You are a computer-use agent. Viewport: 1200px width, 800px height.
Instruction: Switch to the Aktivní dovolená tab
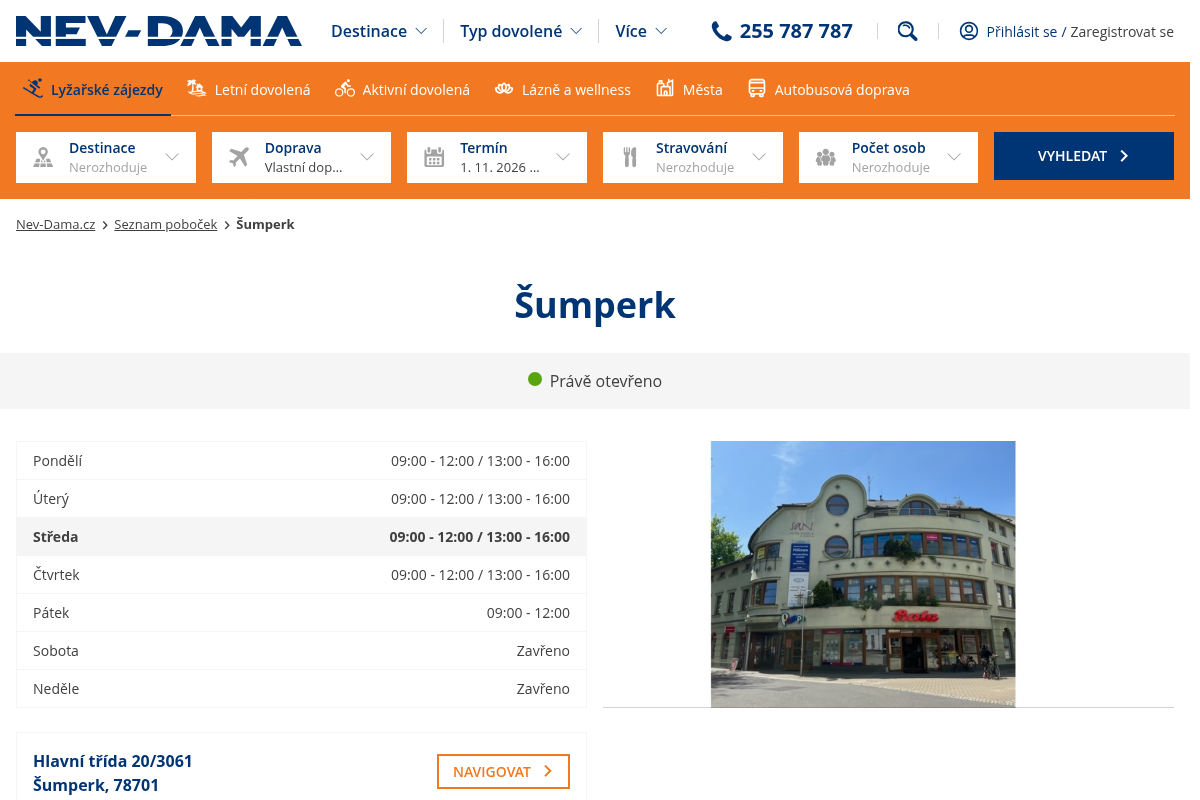[402, 90]
